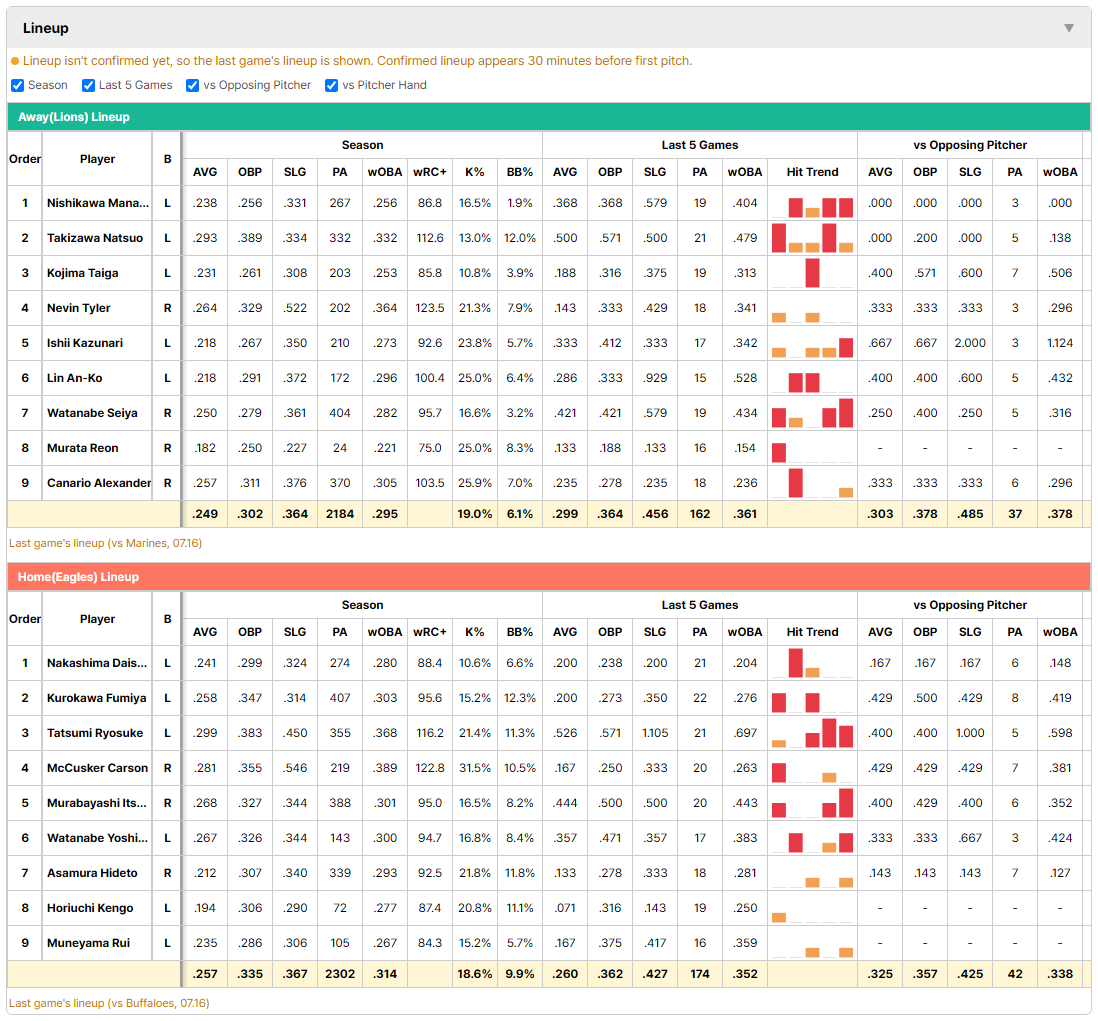Open Takizawa Natsuo player link
The height and width of the screenshot is (1021, 1098).
[x=95, y=238]
